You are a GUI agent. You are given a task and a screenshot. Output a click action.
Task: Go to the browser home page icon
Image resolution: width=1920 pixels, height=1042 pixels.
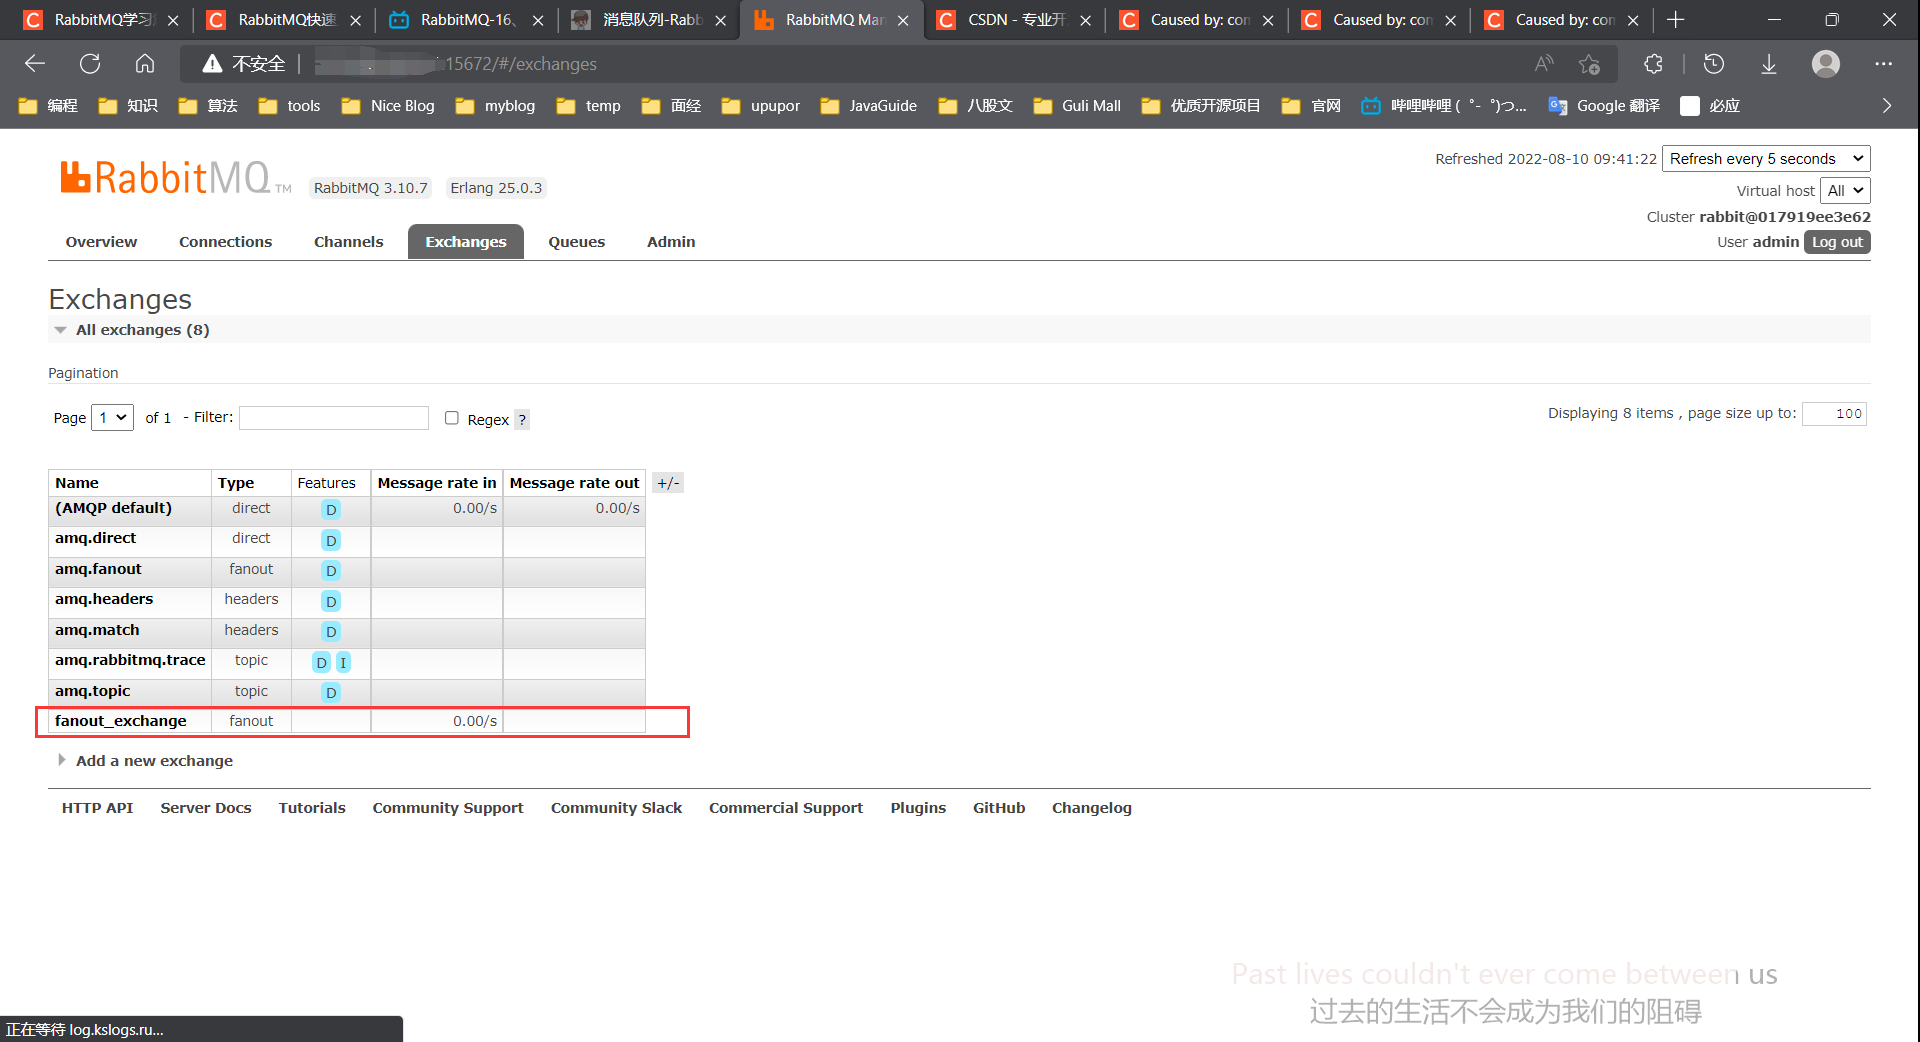point(145,64)
